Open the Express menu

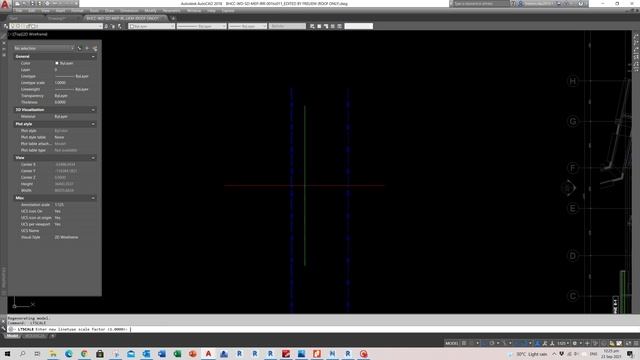228,11
